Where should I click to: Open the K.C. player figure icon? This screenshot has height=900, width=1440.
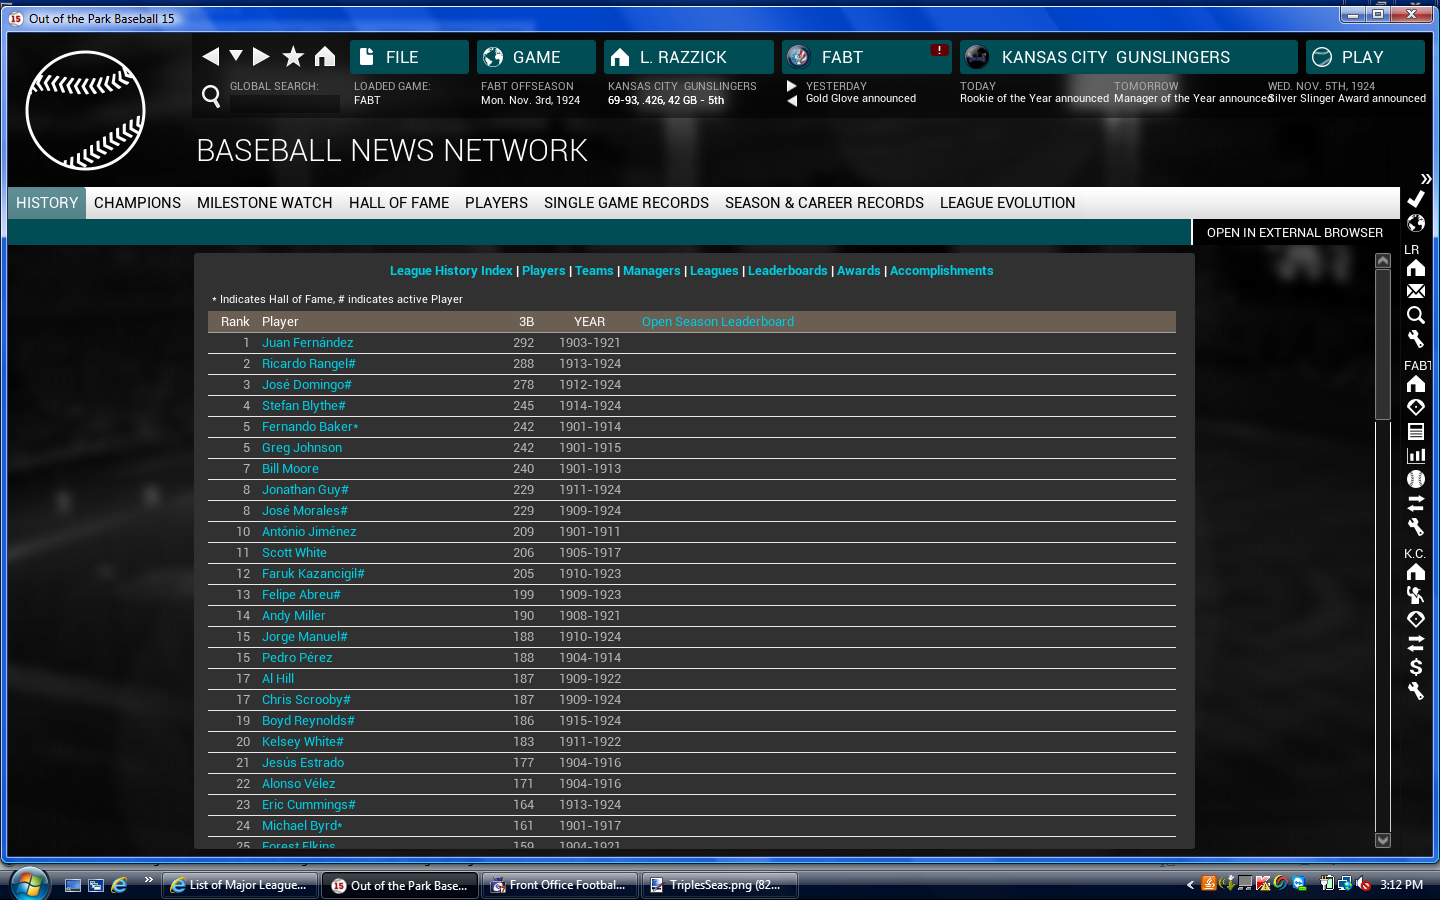1416,595
